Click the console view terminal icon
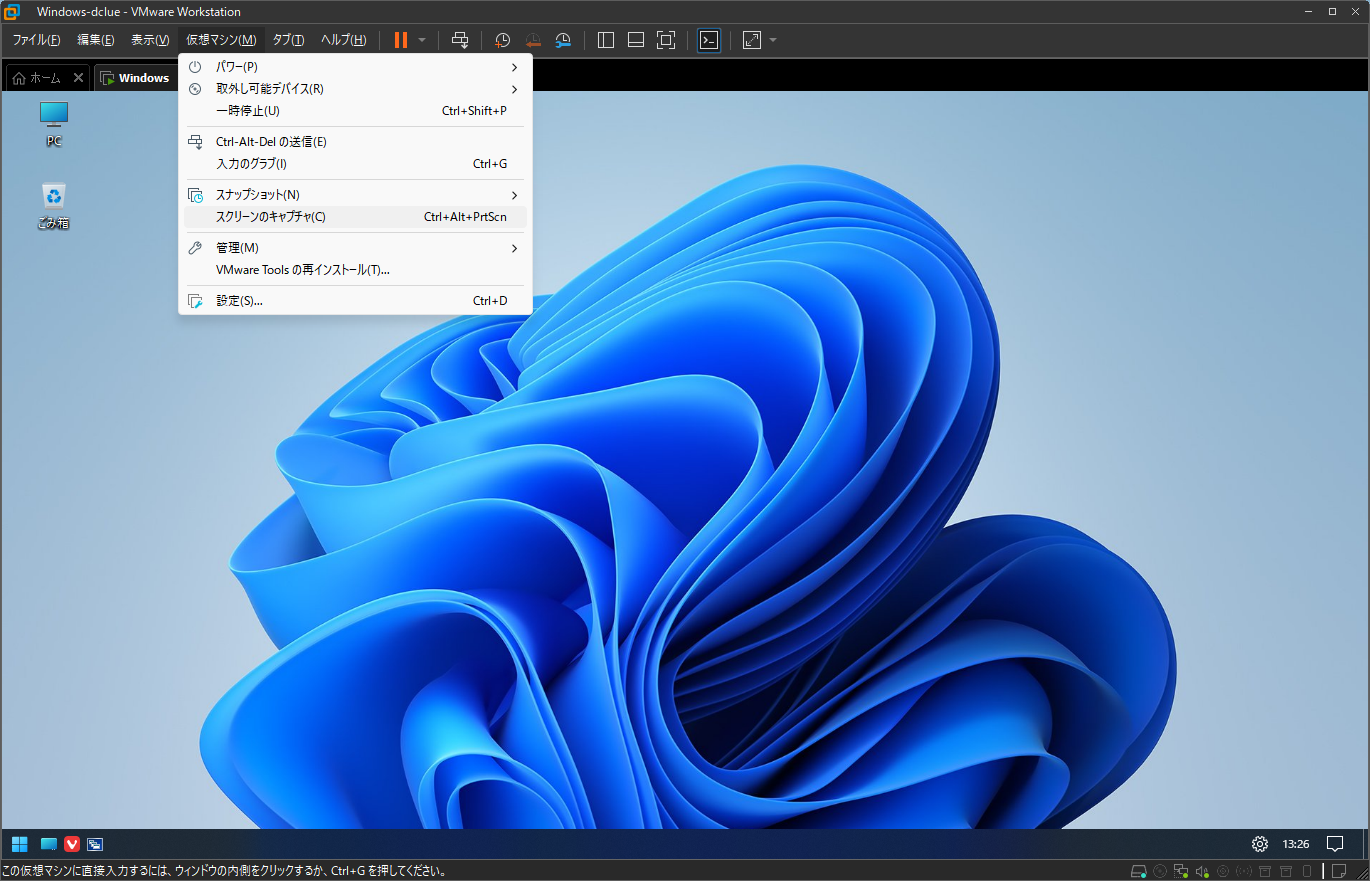Viewport: 1370px width, 881px height. click(x=709, y=40)
